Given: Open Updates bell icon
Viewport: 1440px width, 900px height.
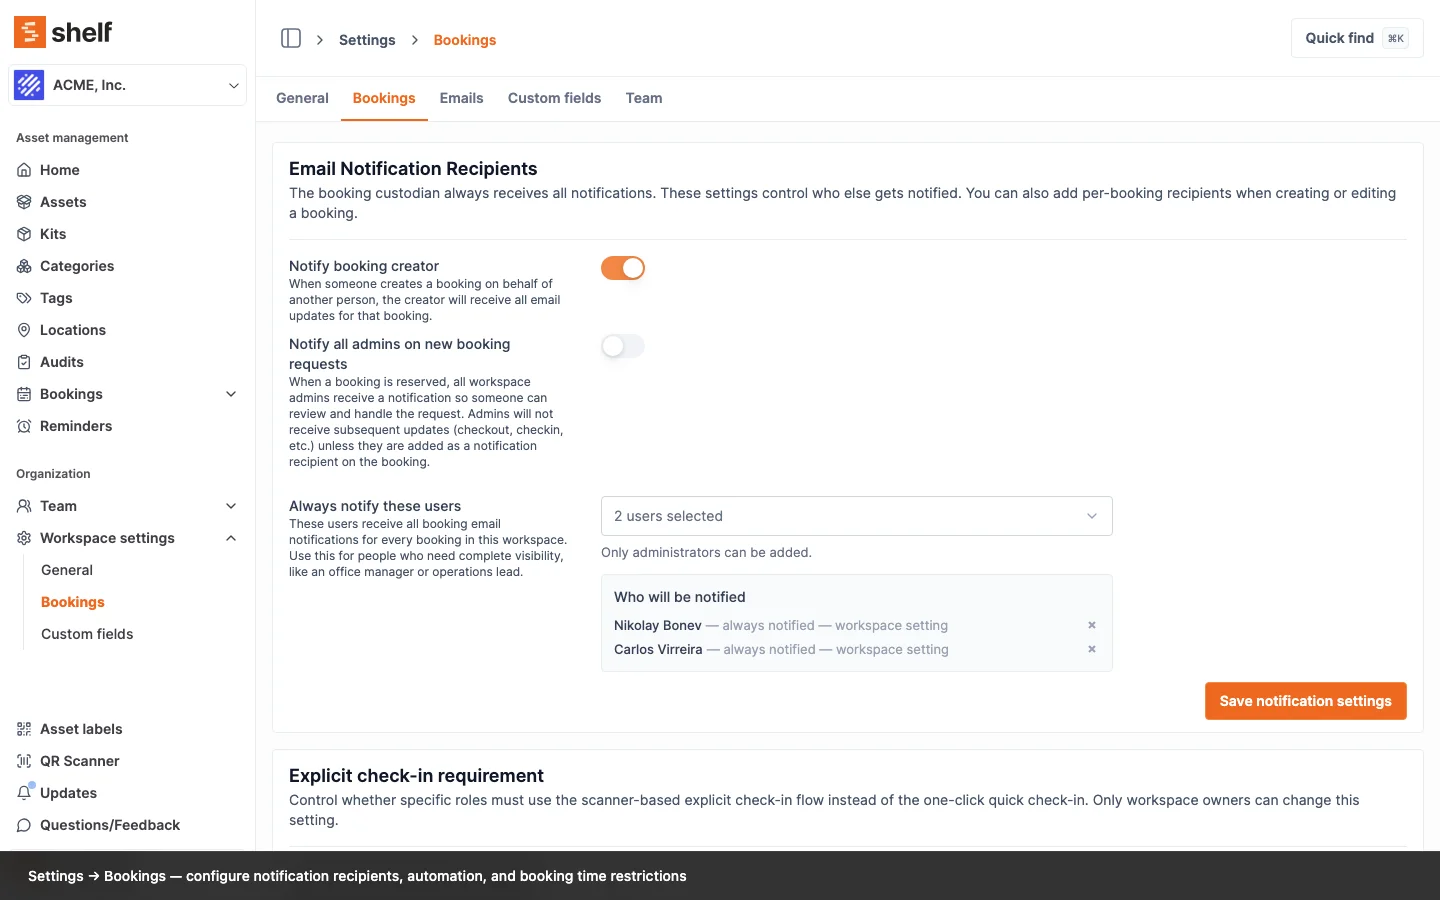Looking at the screenshot, I should [24, 793].
